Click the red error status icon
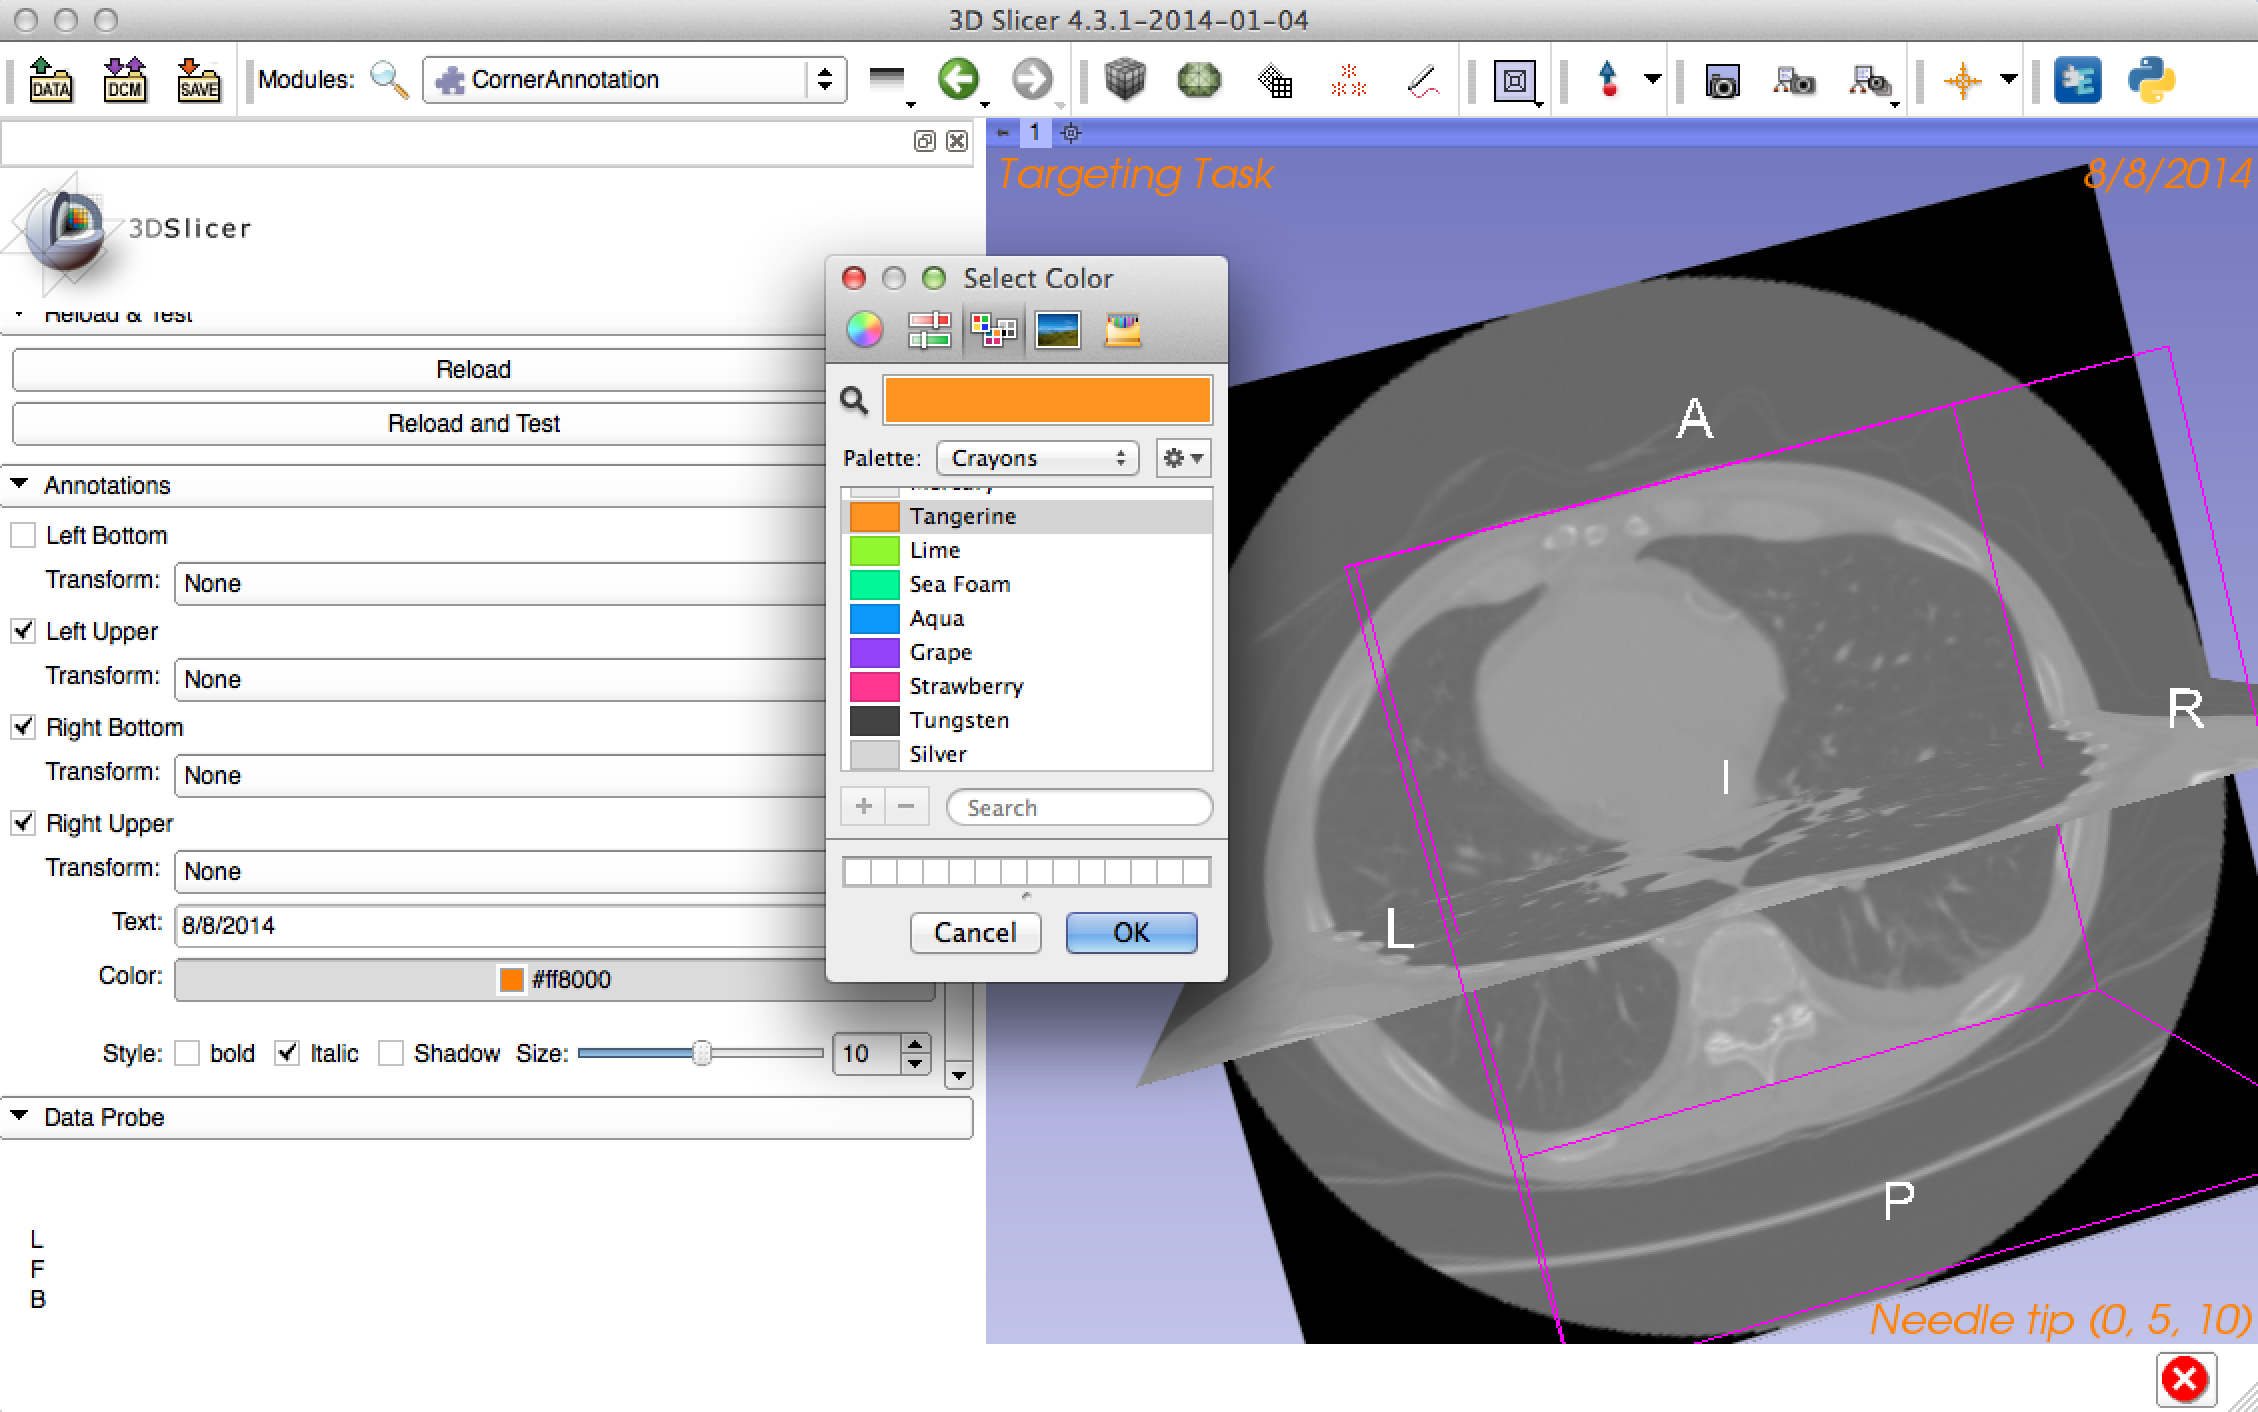 point(2185,1380)
